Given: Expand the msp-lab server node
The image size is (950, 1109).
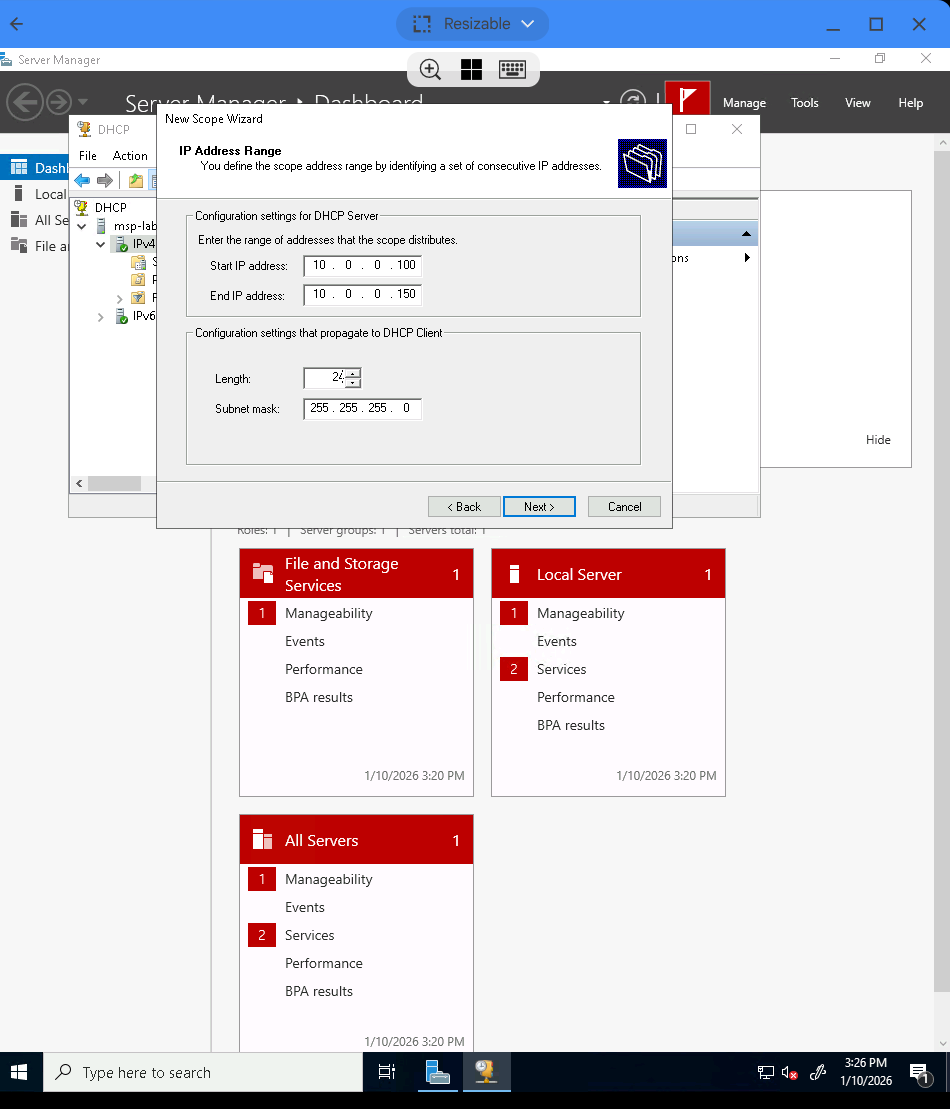Looking at the screenshot, I should pyautogui.click(x=81, y=226).
